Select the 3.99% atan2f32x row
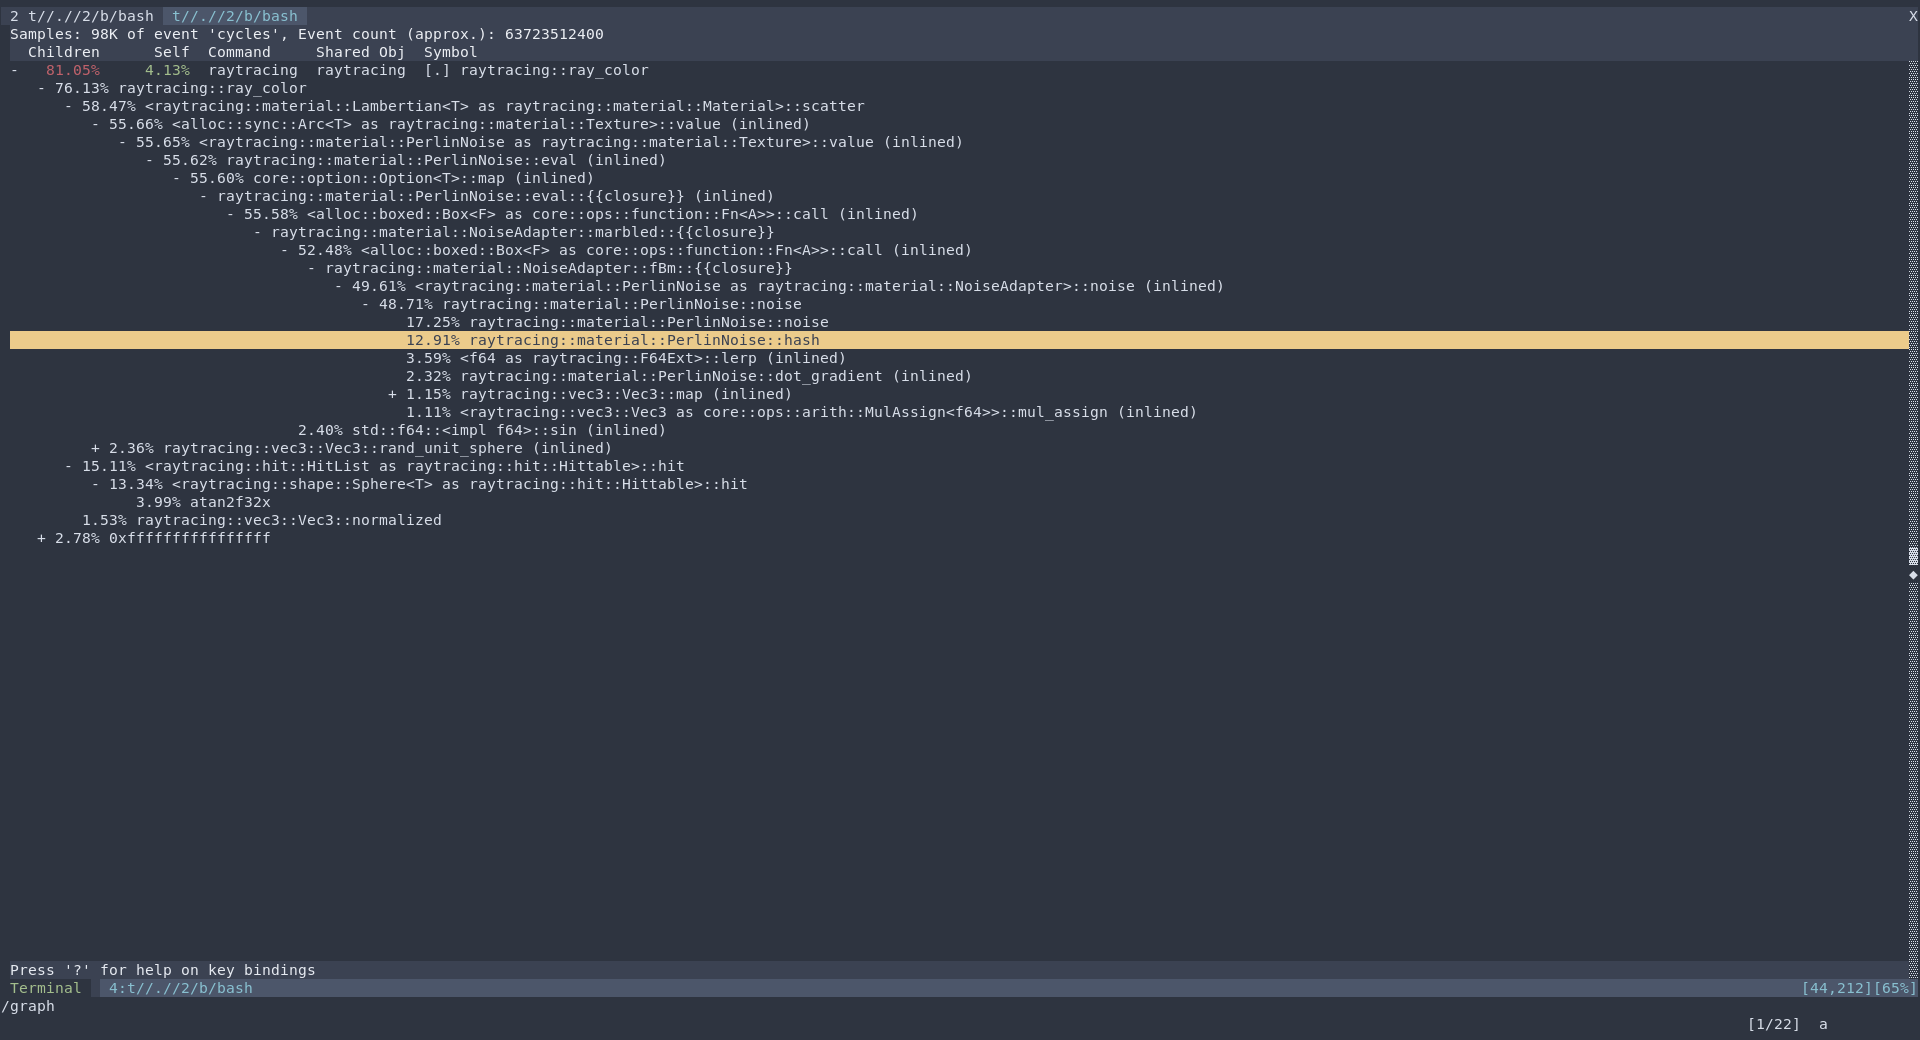The height and width of the screenshot is (1040, 1920). pyautogui.click(x=203, y=503)
